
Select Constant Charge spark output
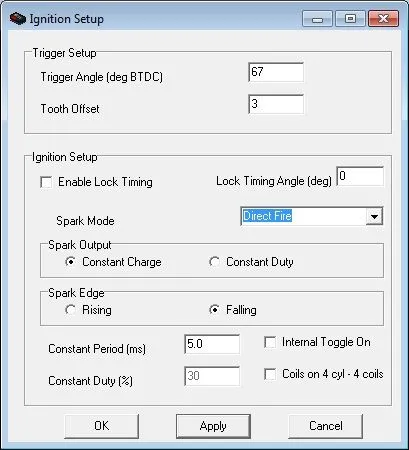(x=70, y=262)
